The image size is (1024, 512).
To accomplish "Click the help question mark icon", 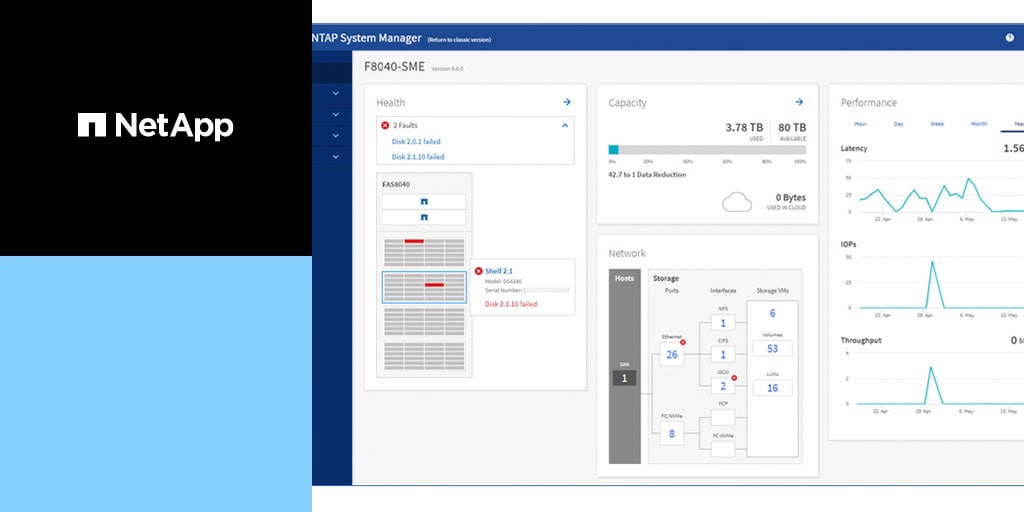I will [1009, 38].
